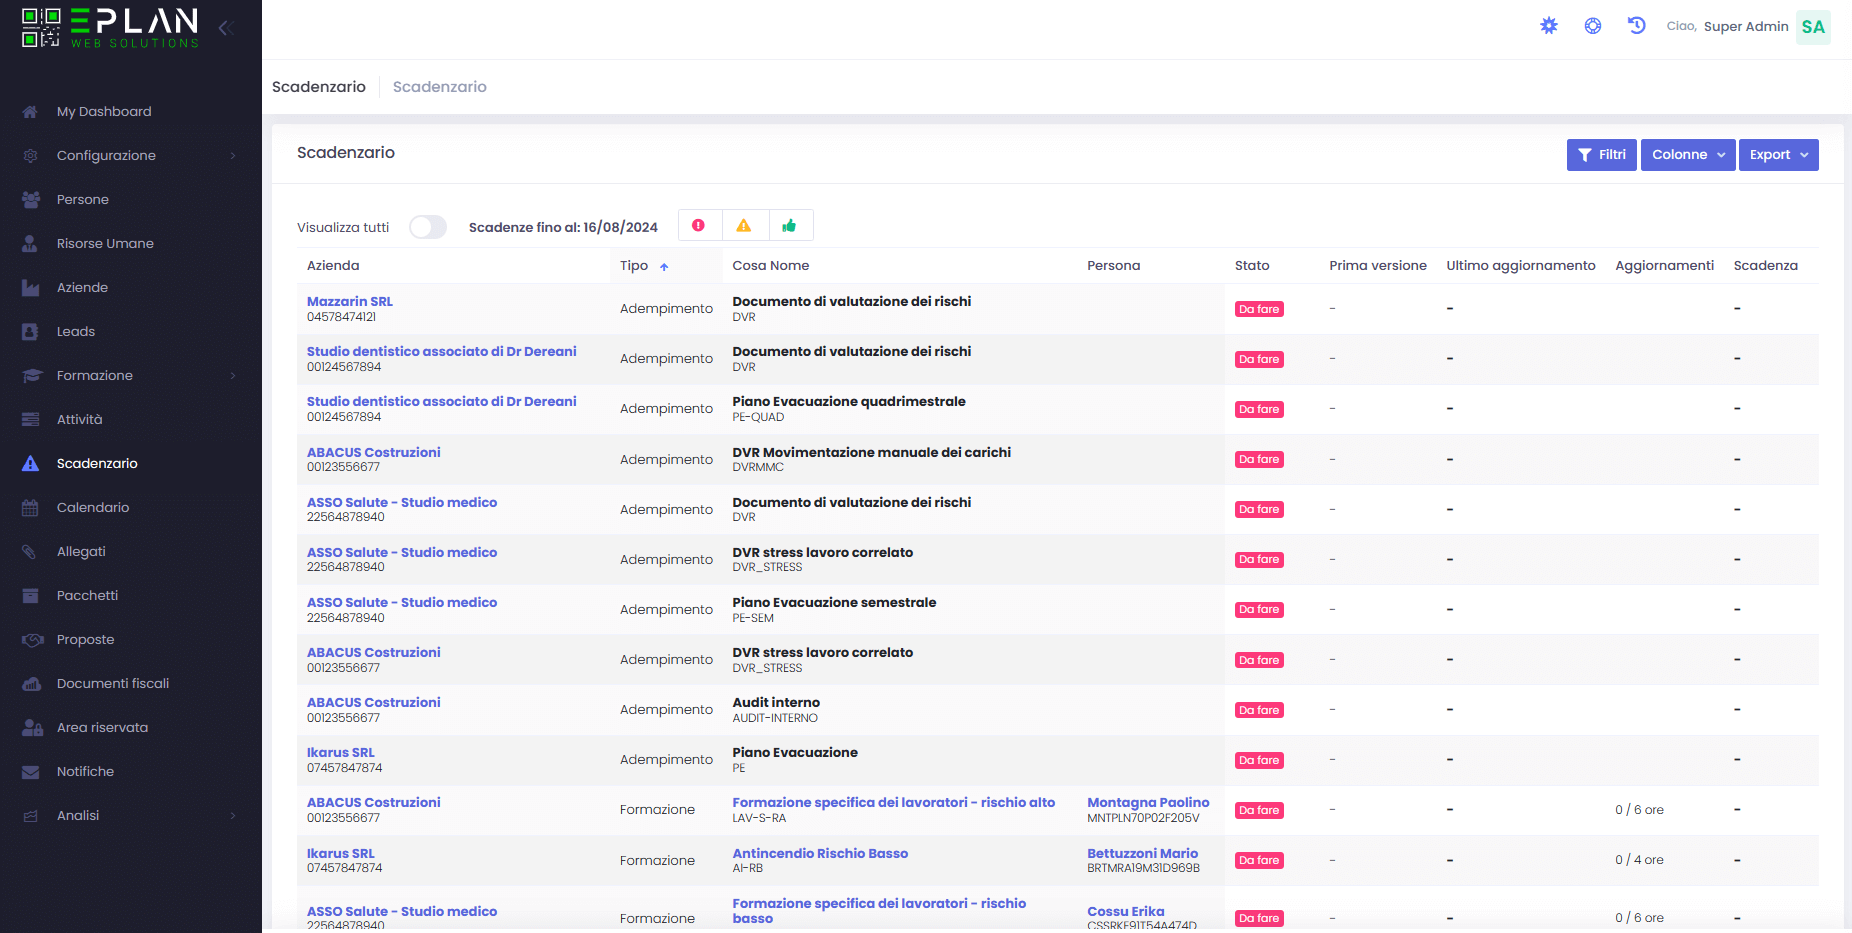Open Bettuzzoni Mario person link

click(1142, 853)
